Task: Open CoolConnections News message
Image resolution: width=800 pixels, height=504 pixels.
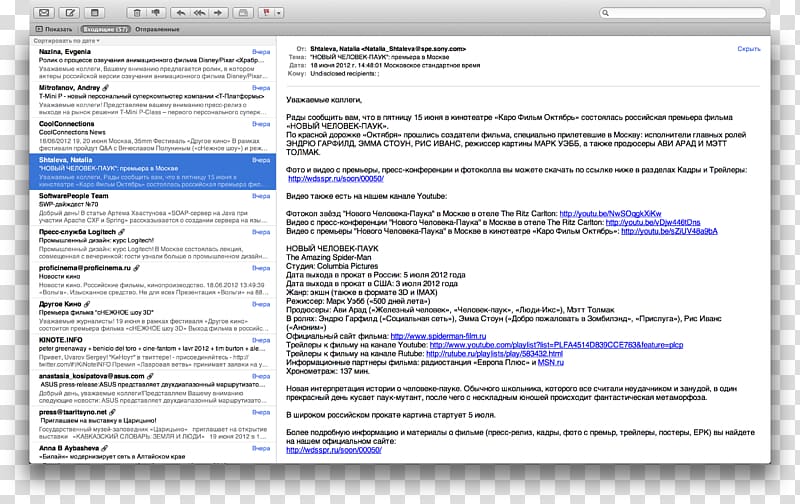Action: (x=153, y=136)
